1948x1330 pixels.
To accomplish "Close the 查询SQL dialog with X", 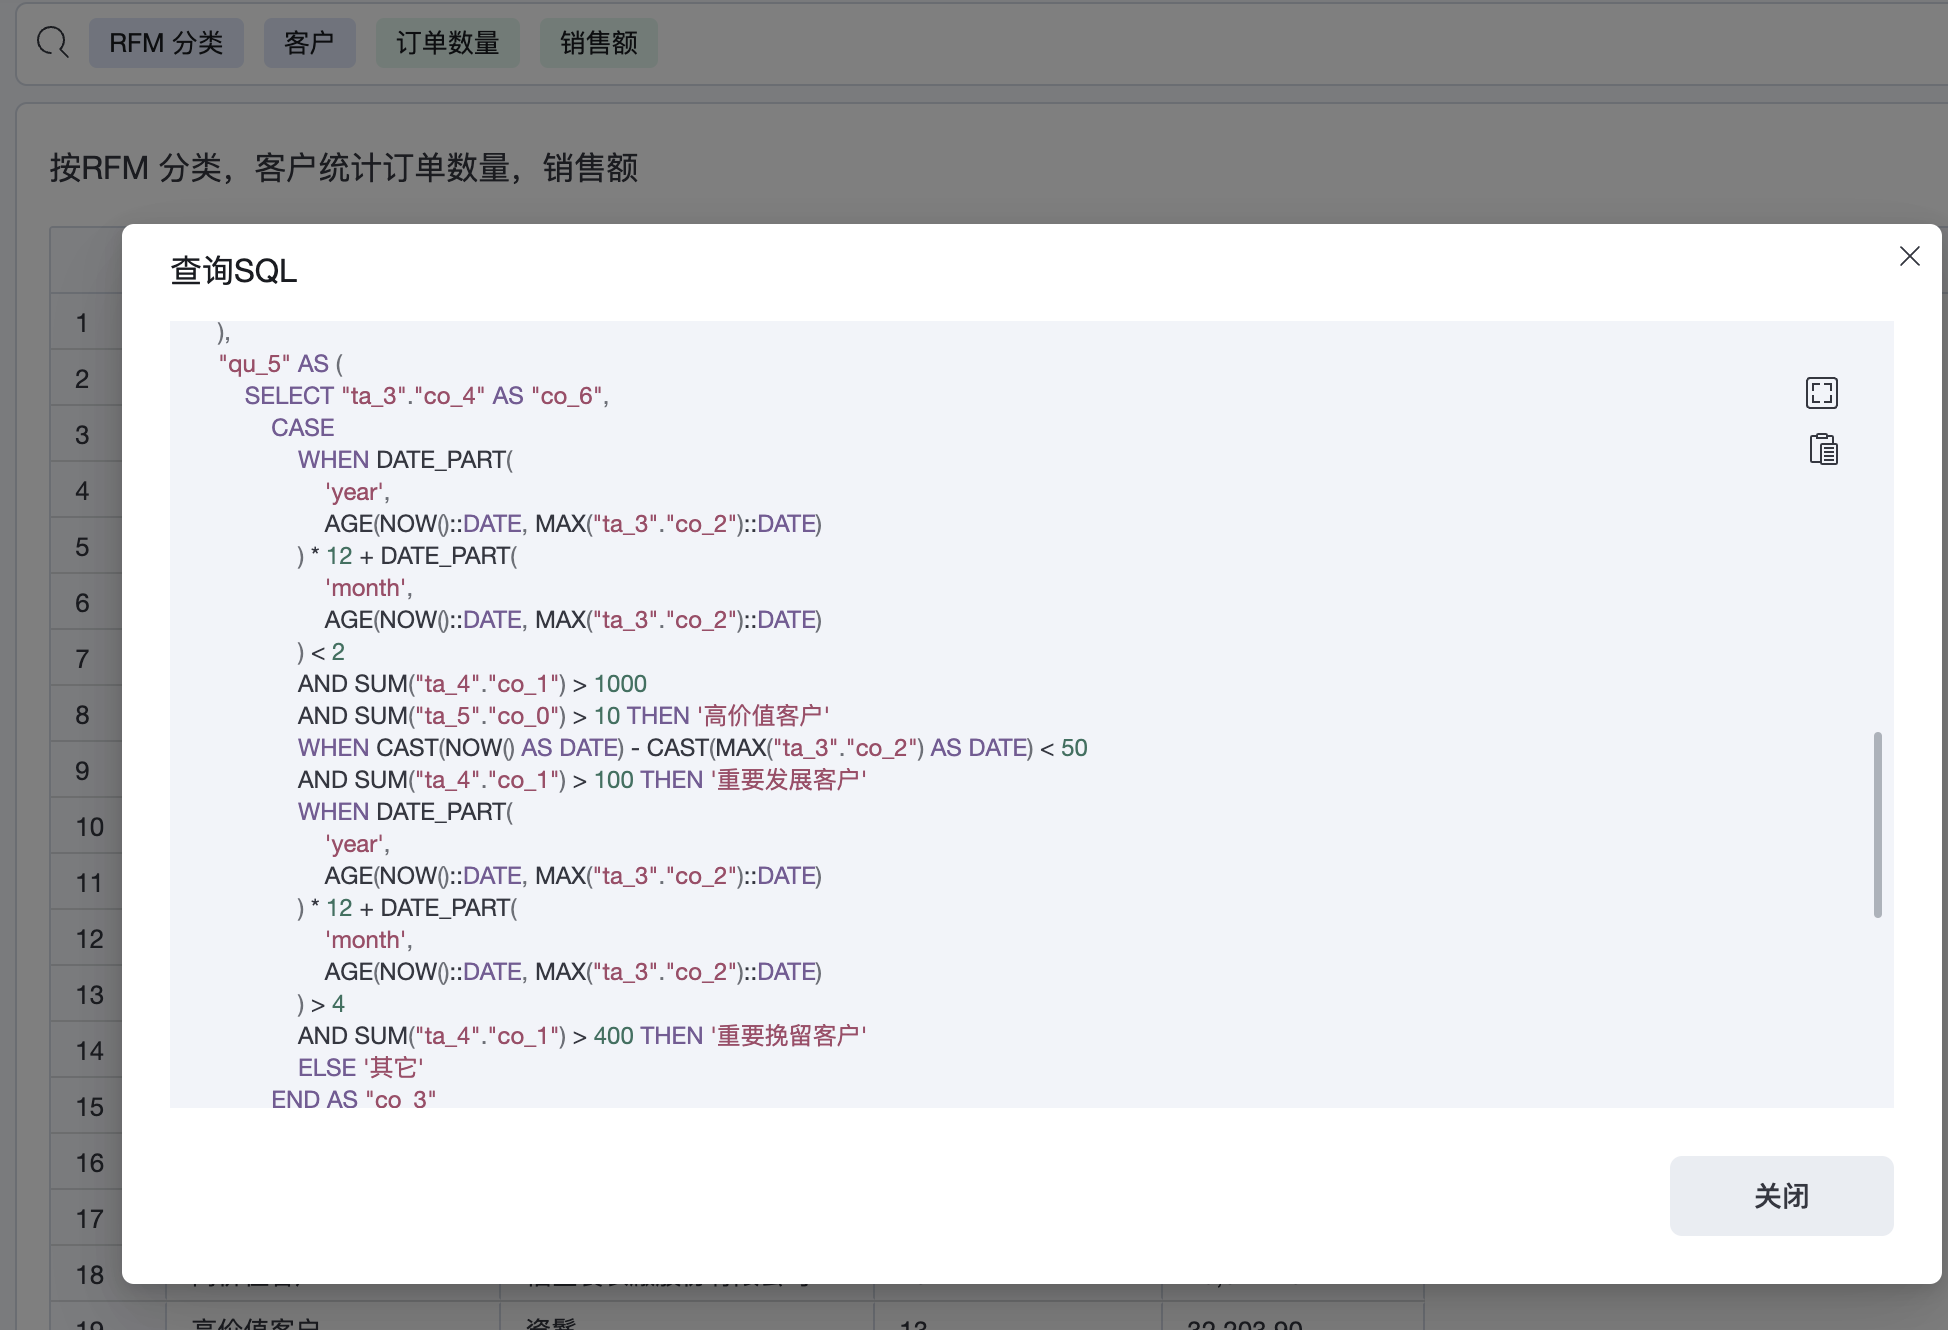I will pyautogui.click(x=1909, y=257).
